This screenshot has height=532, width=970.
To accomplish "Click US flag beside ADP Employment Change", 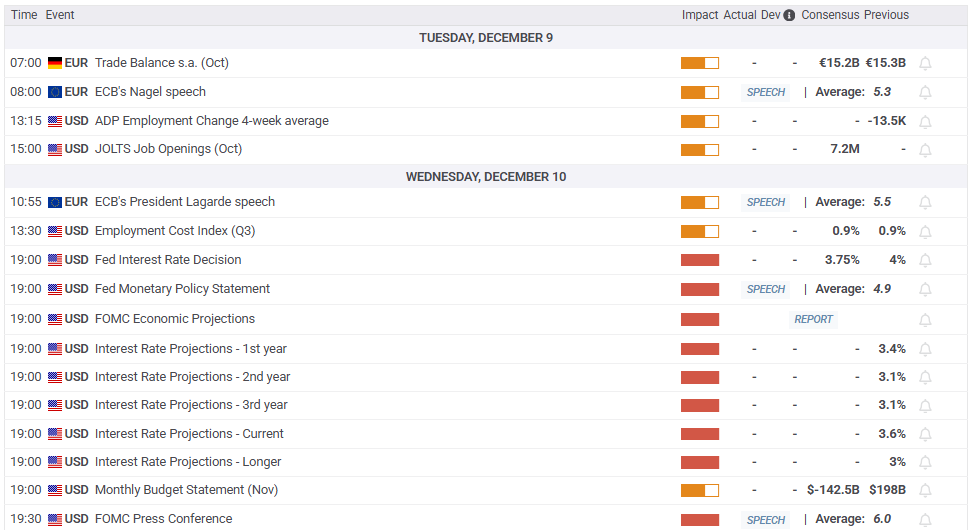I will click(55, 121).
